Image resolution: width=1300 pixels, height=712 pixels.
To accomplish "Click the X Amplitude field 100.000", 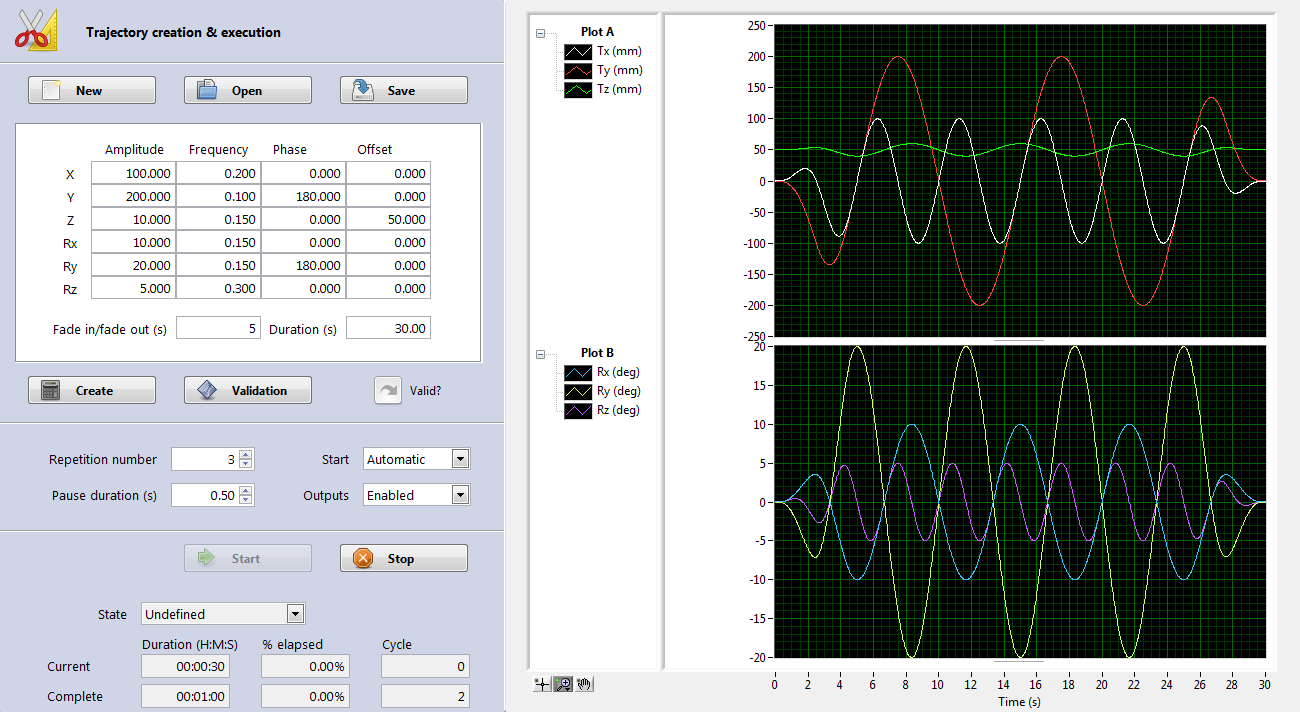I will (x=134, y=173).
